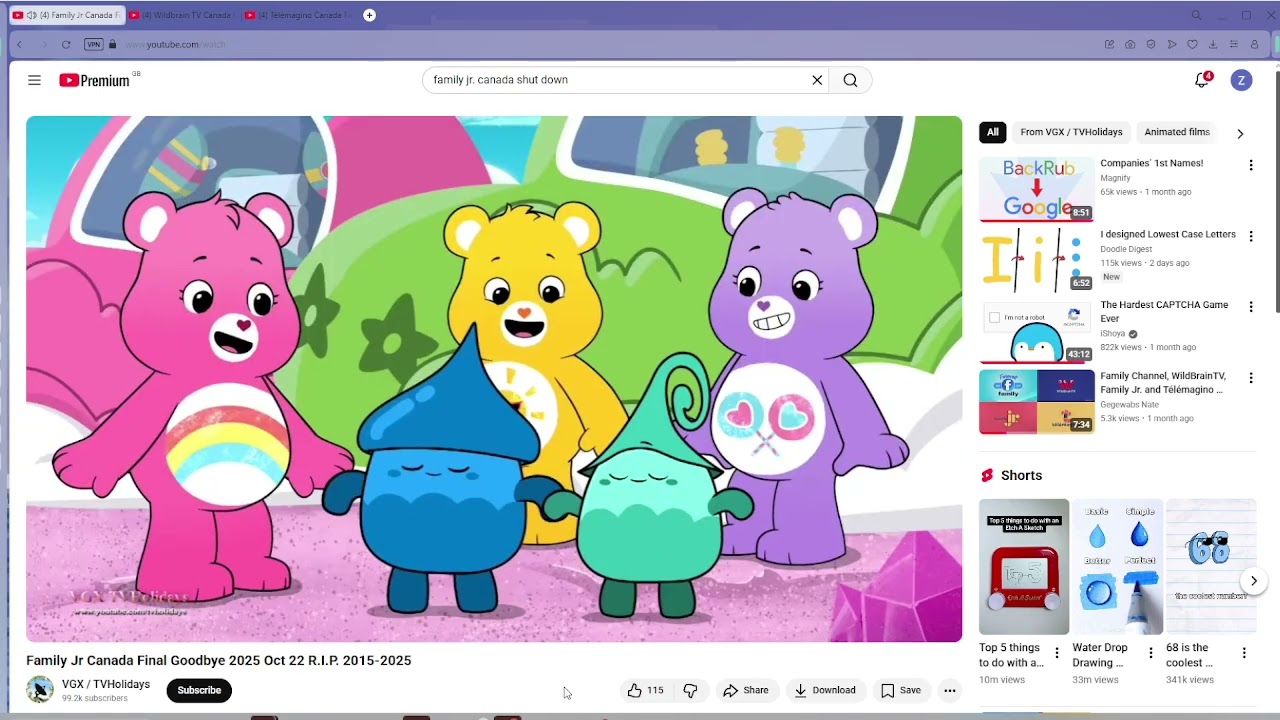Open options for The Hardest CAPTCHA Game Ever
The width and height of the screenshot is (1280, 720).
click(x=1250, y=307)
